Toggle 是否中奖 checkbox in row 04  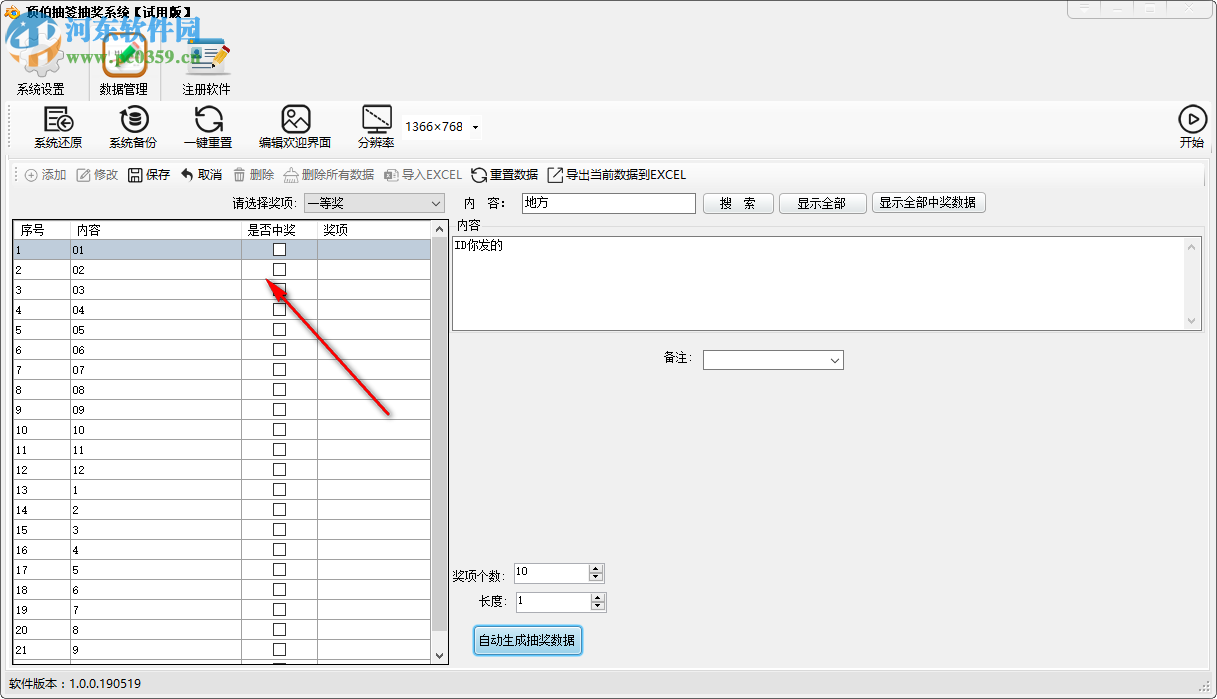click(x=279, y=310)
